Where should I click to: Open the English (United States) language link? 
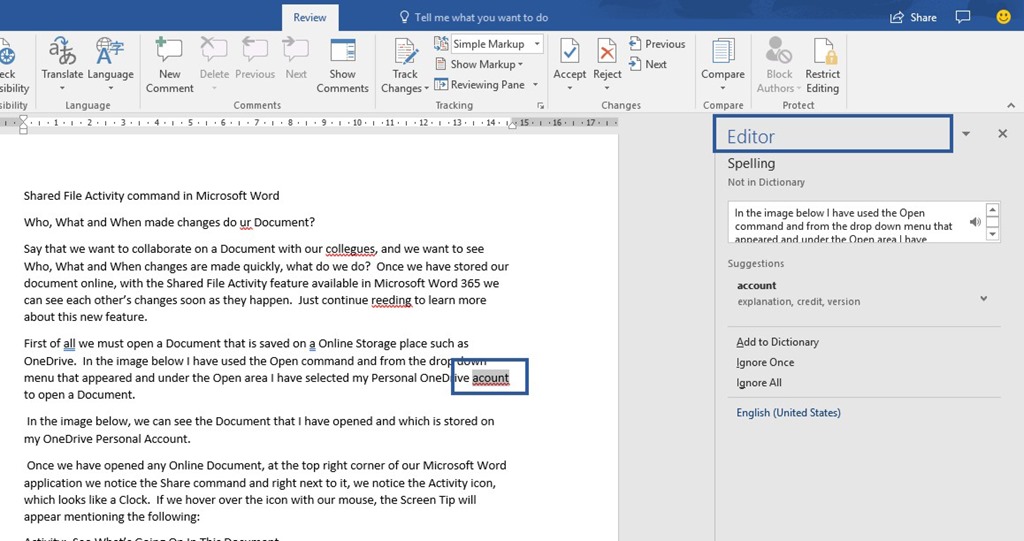788,412
